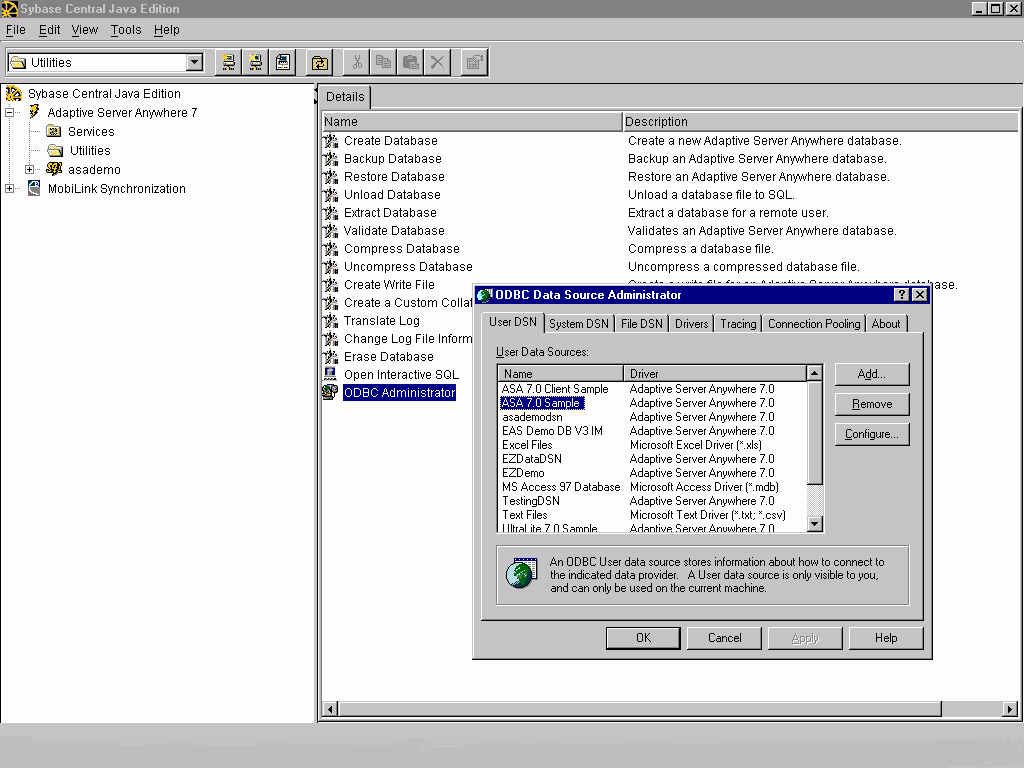Select the EZDataDSN data source entry

click(x=531, y=459)
